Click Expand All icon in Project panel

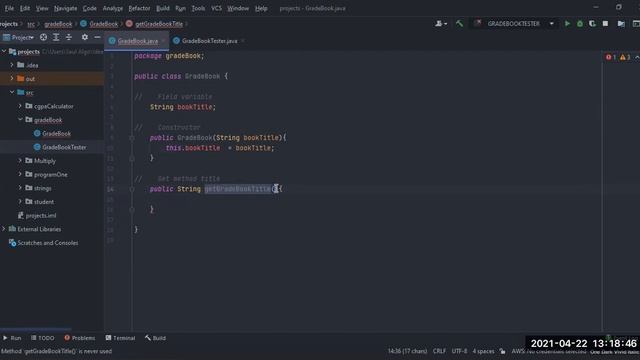56,37
